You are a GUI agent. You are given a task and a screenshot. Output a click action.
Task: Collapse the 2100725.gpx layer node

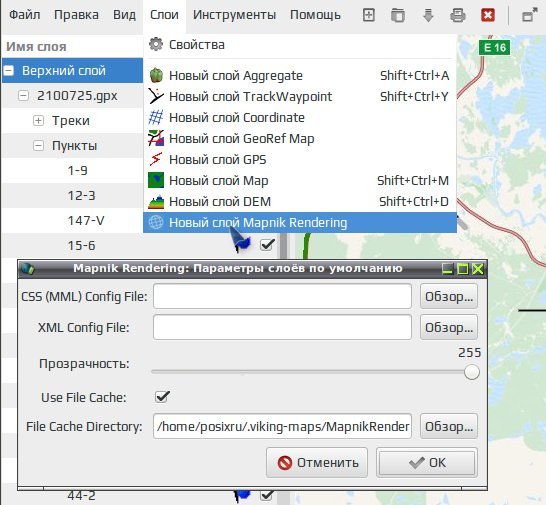pos(23,95)
